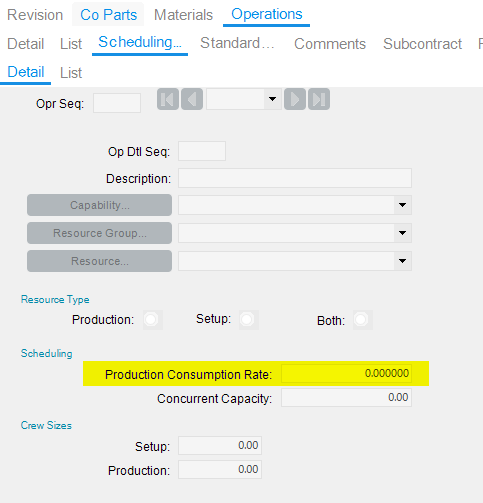Click the Resource... button
483x503 pixels.
coord(99,261)
